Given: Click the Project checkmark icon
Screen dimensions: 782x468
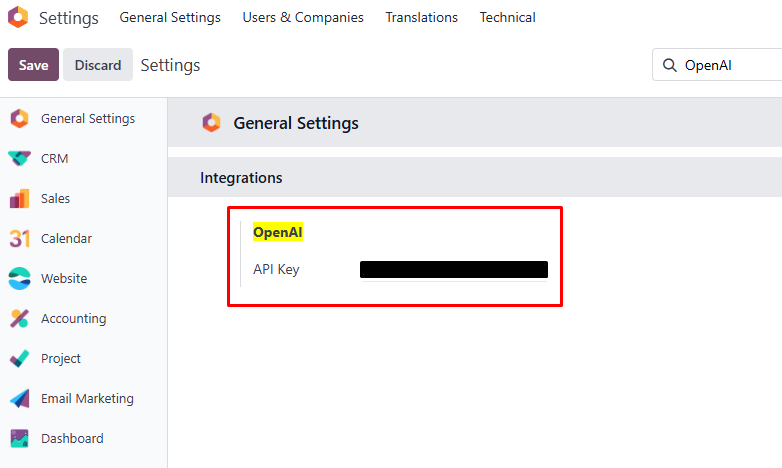Looking at the screenshot, I should click(x=19, y=359).
